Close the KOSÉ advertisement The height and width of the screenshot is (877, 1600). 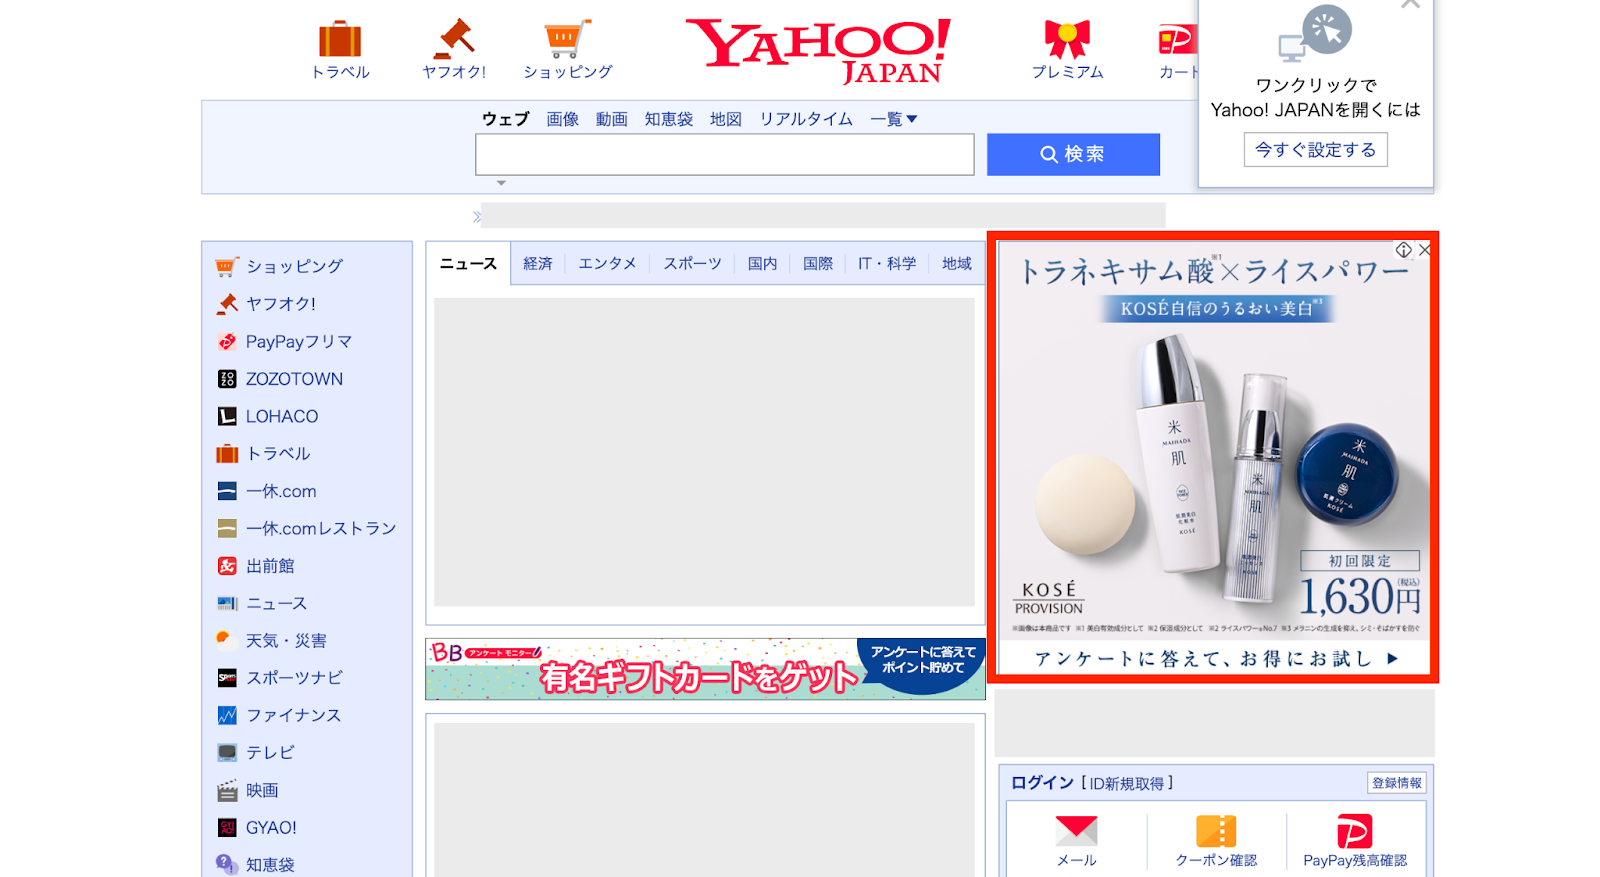(1424, 250)
